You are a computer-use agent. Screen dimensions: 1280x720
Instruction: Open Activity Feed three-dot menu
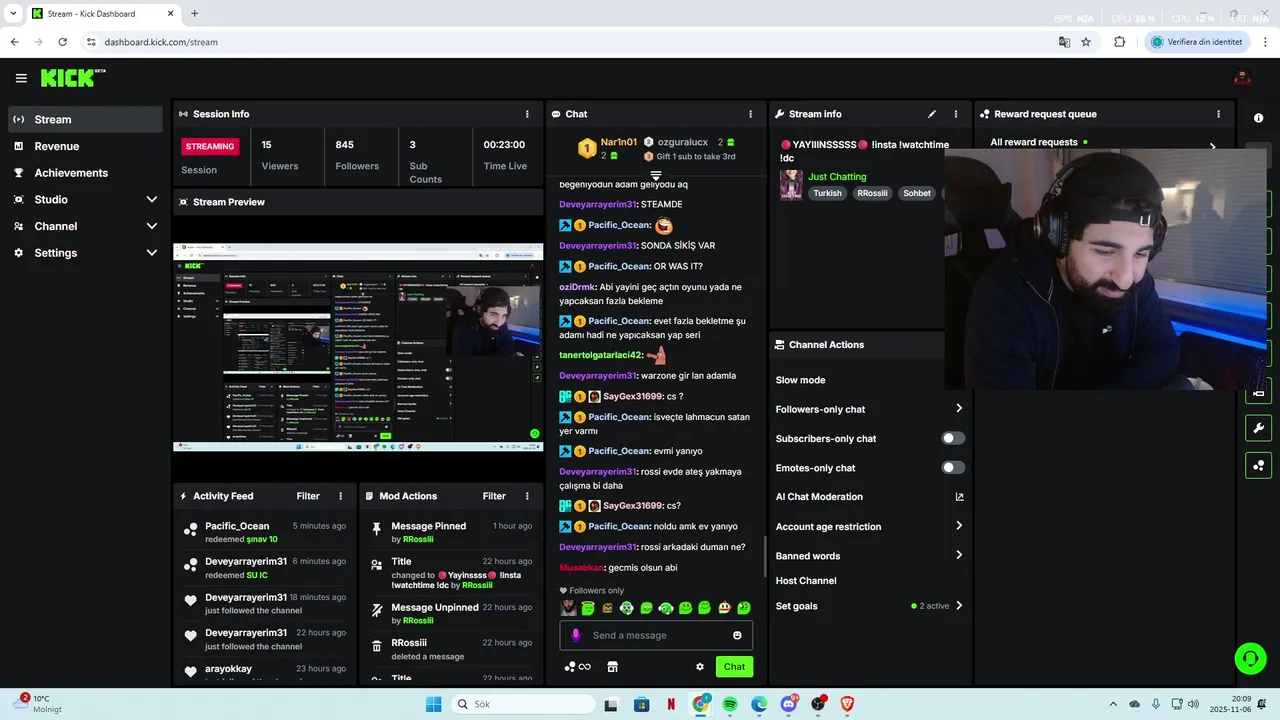tap(340, 496)
